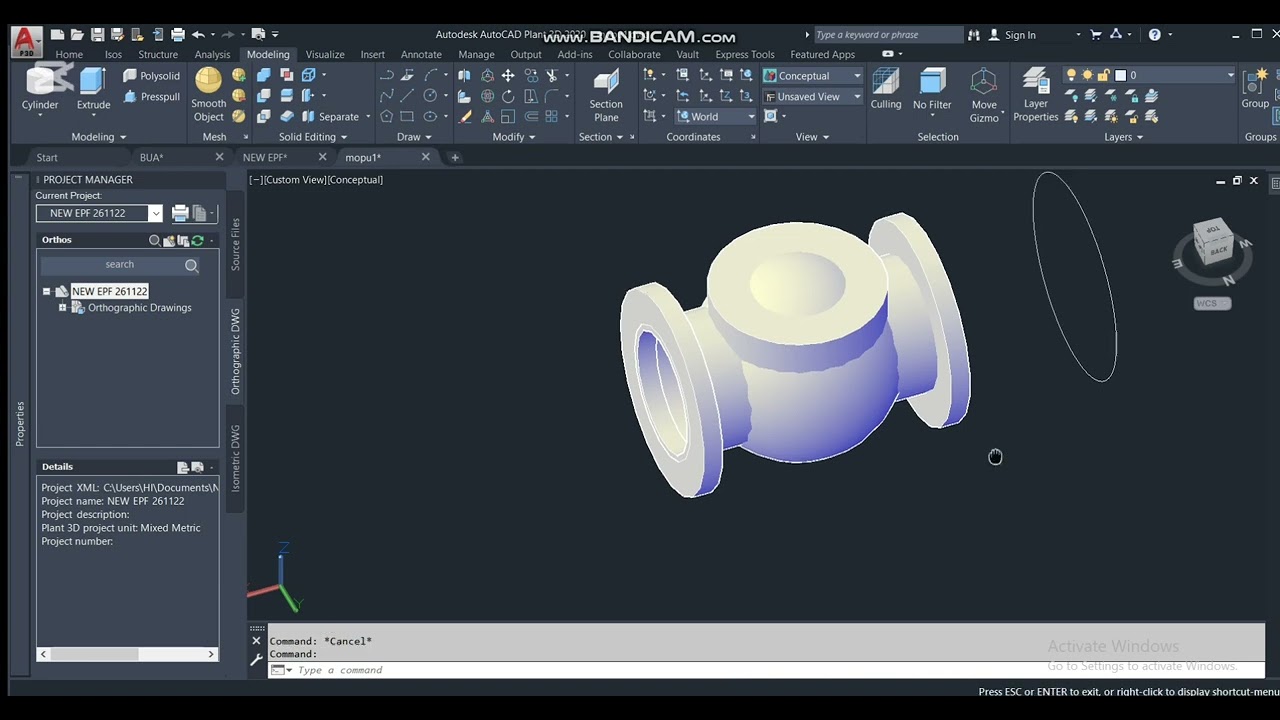Close the NEW EPF* drawing tab

pos(322,157)
